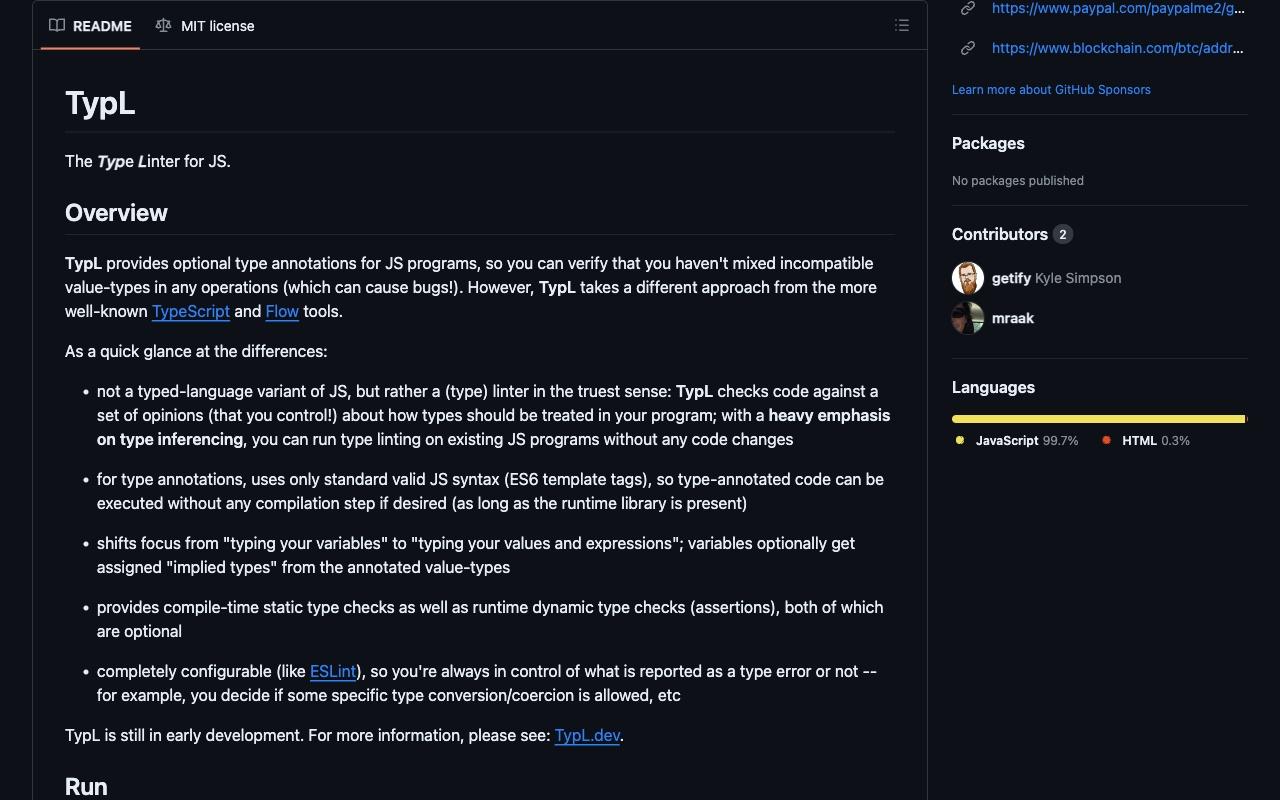Click the Languages heading
Screen dimensions: 1280x800
click(993, 387)
